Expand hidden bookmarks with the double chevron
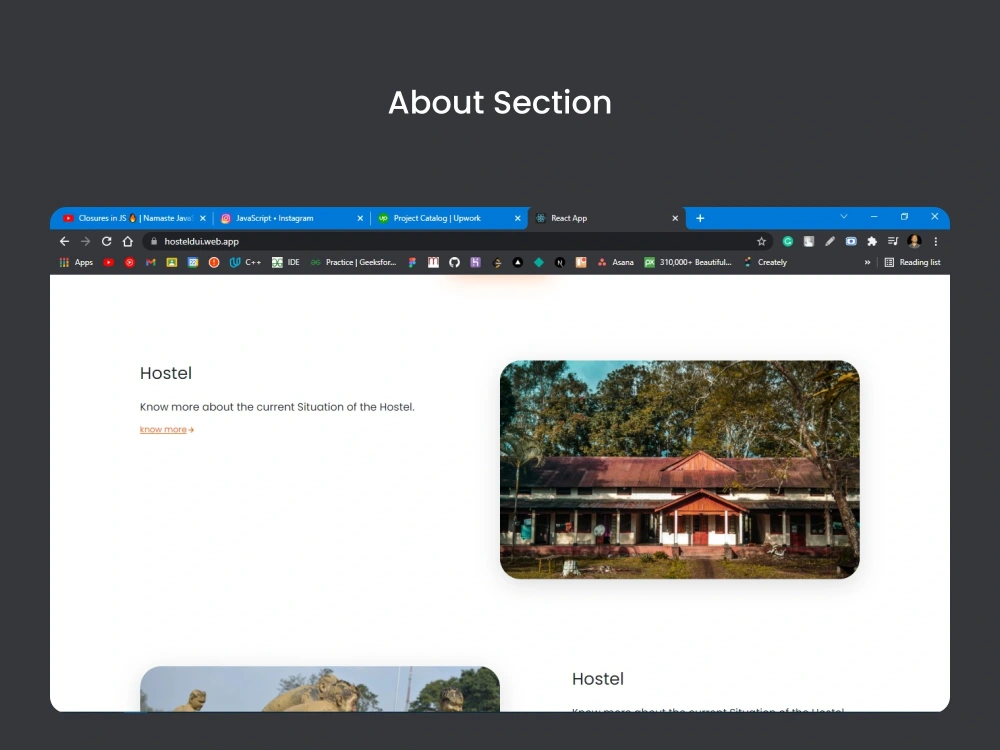 coord(867,262)
